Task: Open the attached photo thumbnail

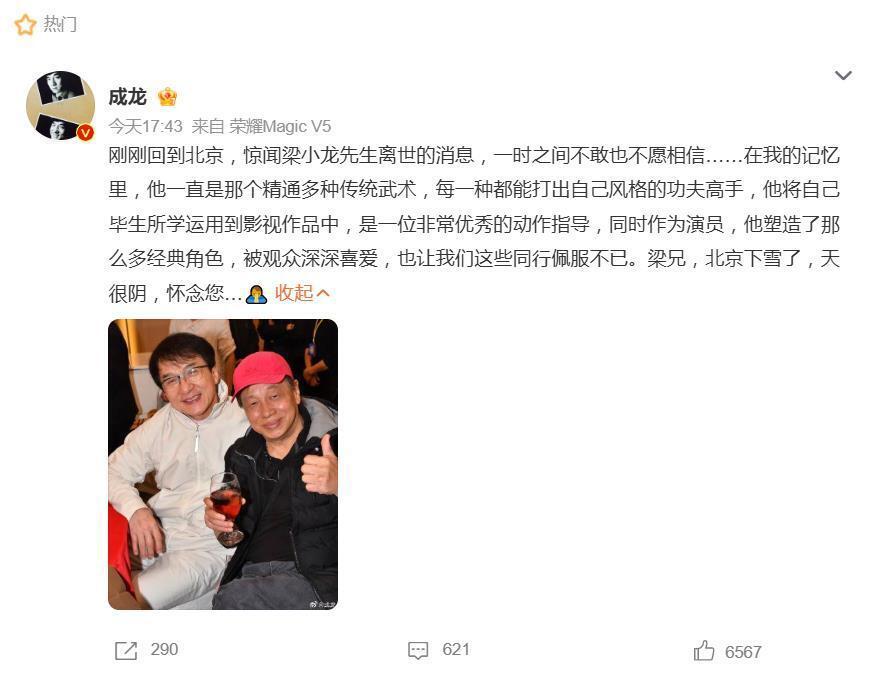Action: point(223,464)
